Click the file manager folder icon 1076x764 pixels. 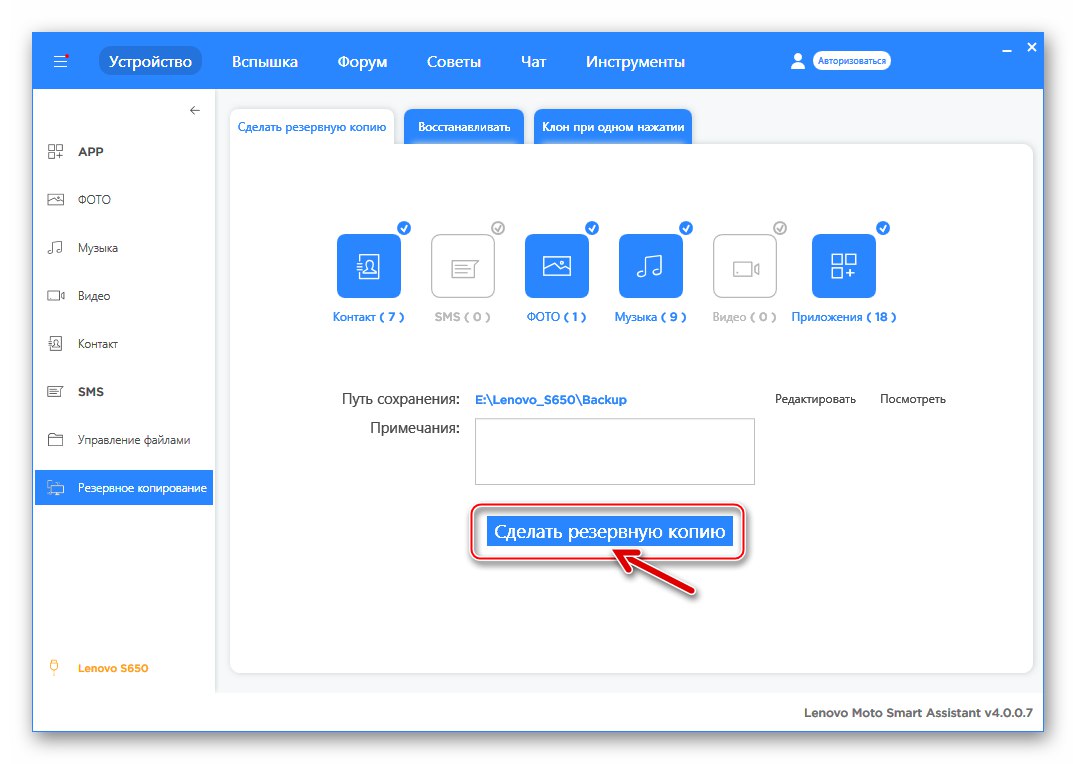tap(56, 440)
